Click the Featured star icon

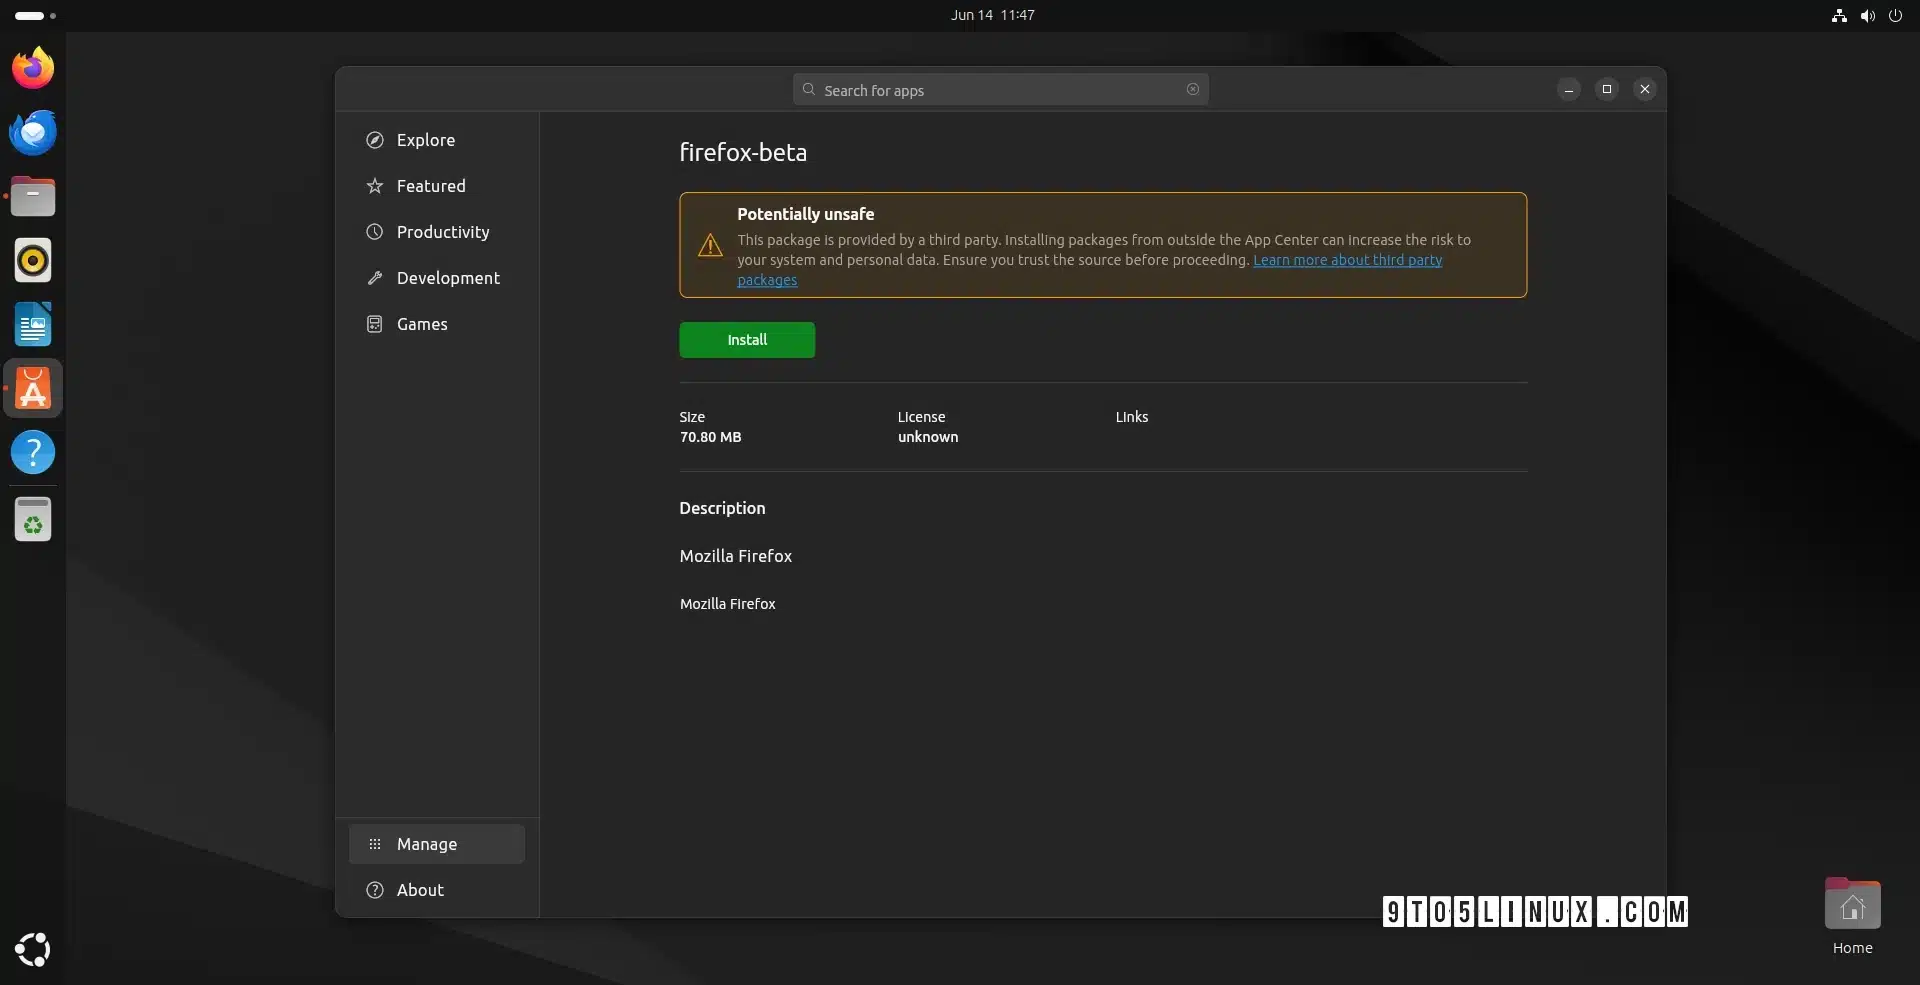point(375,186)
